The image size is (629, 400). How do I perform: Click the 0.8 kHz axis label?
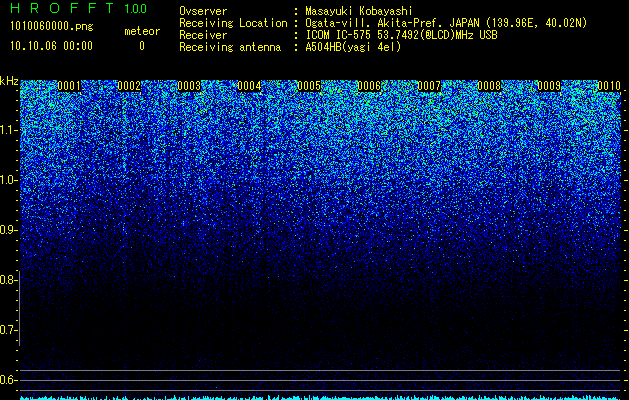[8, 280]
